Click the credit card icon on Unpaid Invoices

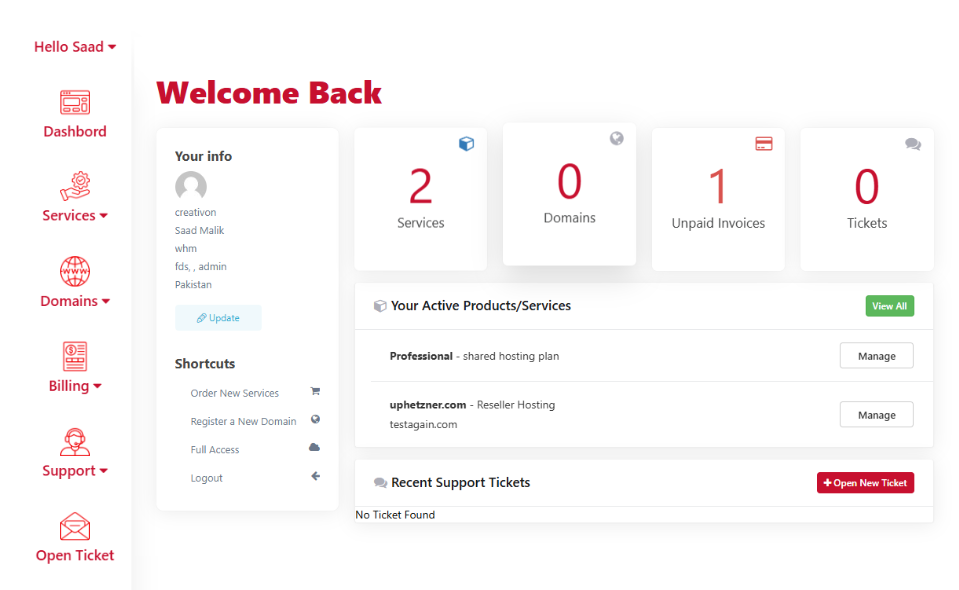763,143
